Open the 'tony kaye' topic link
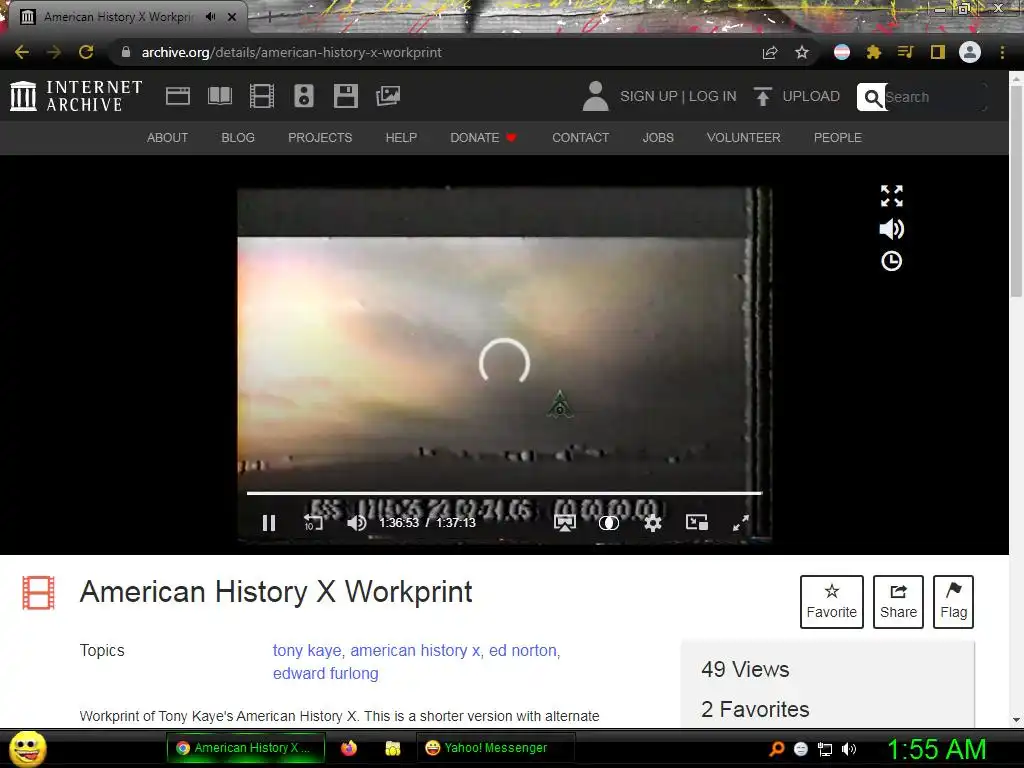1024x768 pixels. coord(307,650)
